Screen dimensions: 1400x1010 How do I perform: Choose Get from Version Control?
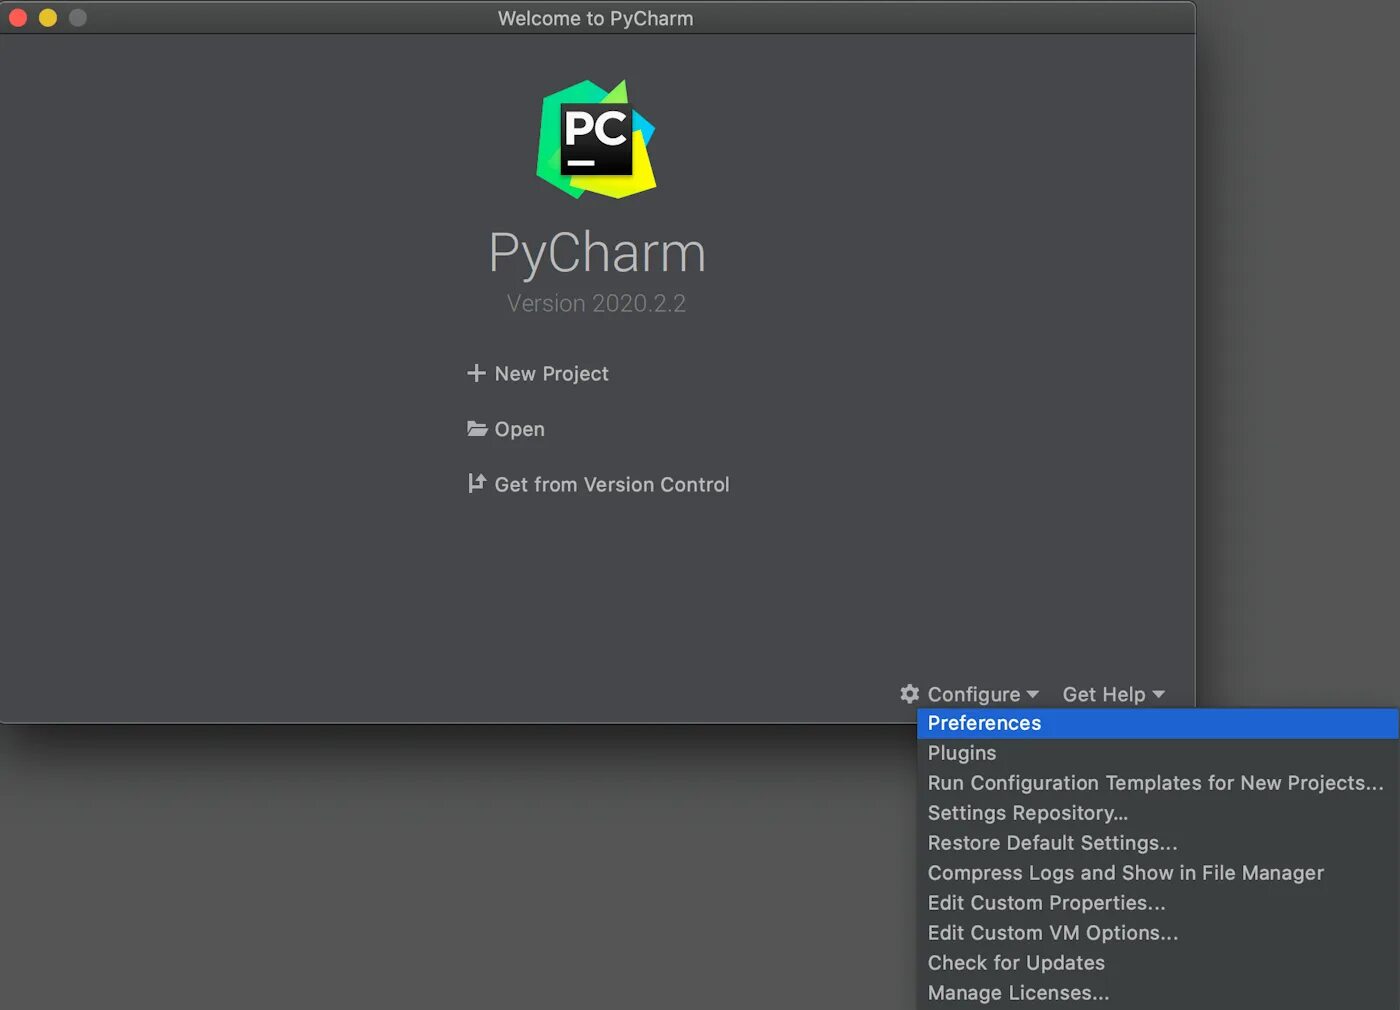click(x=598, y=484)
